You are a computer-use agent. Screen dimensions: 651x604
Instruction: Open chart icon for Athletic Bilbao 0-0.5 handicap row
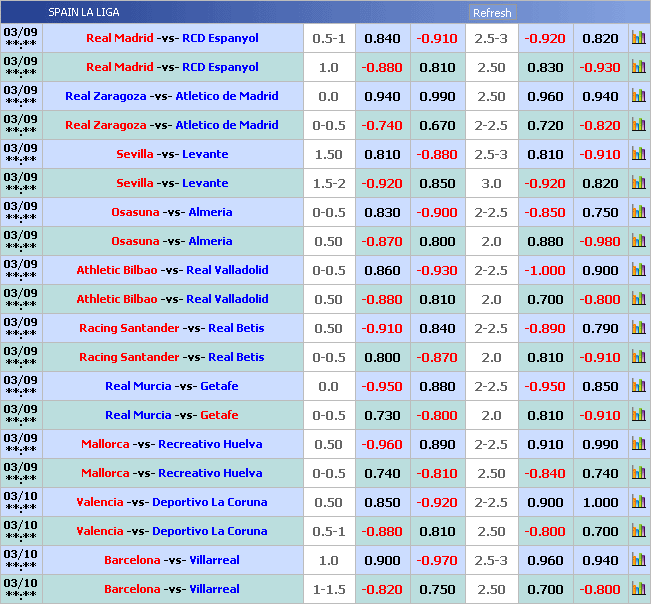[x=639, y=270]
